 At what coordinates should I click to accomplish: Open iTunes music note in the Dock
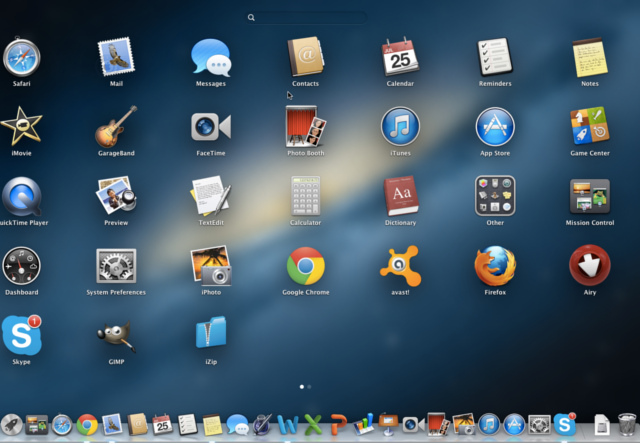pos(489,425)
